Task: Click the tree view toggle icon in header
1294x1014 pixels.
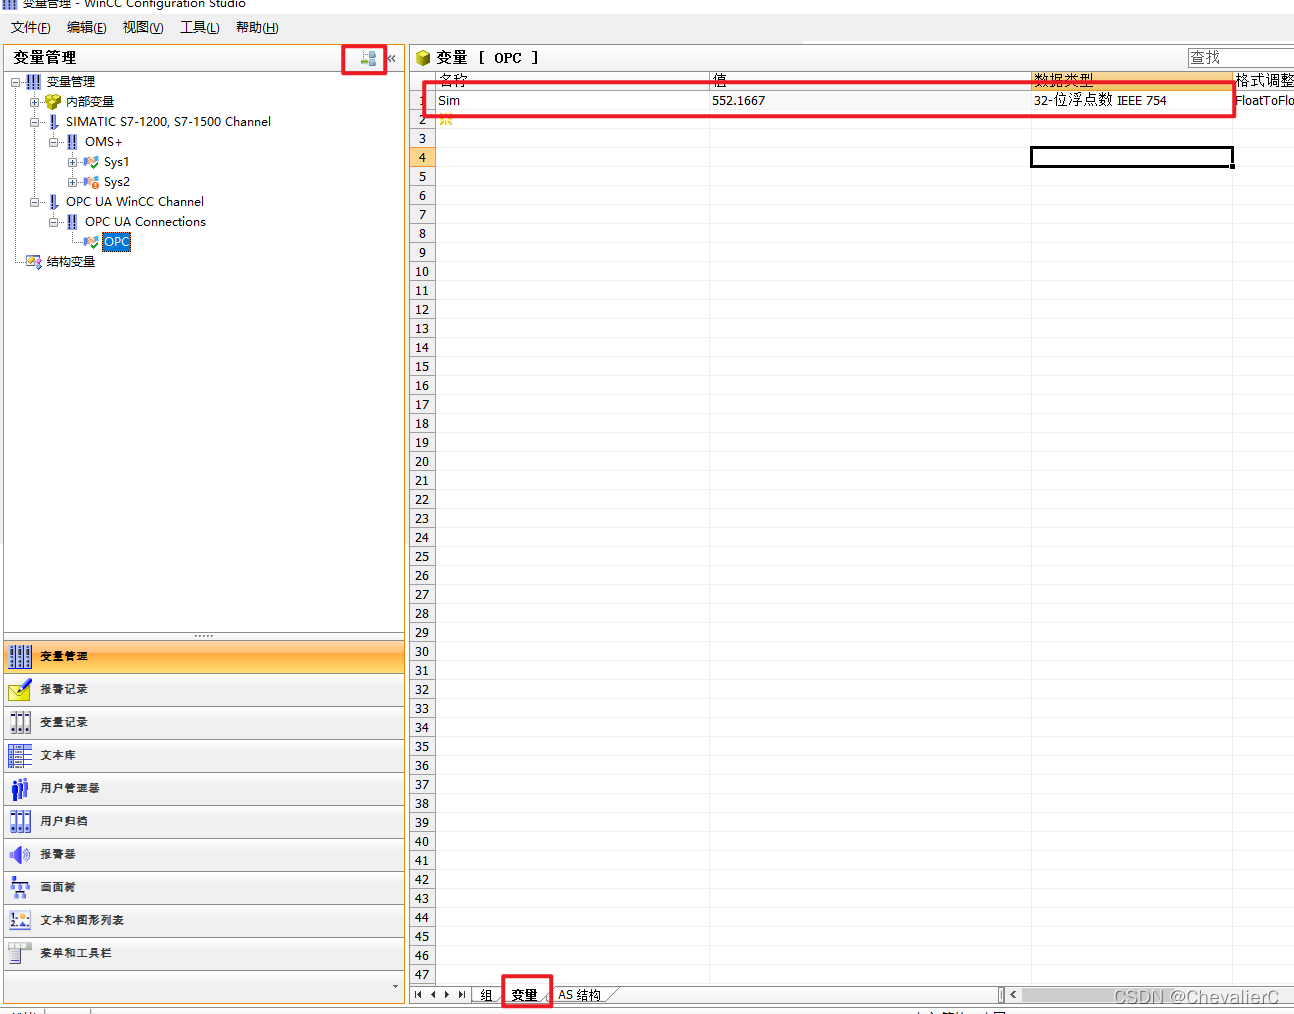Action: coord(369,59)
